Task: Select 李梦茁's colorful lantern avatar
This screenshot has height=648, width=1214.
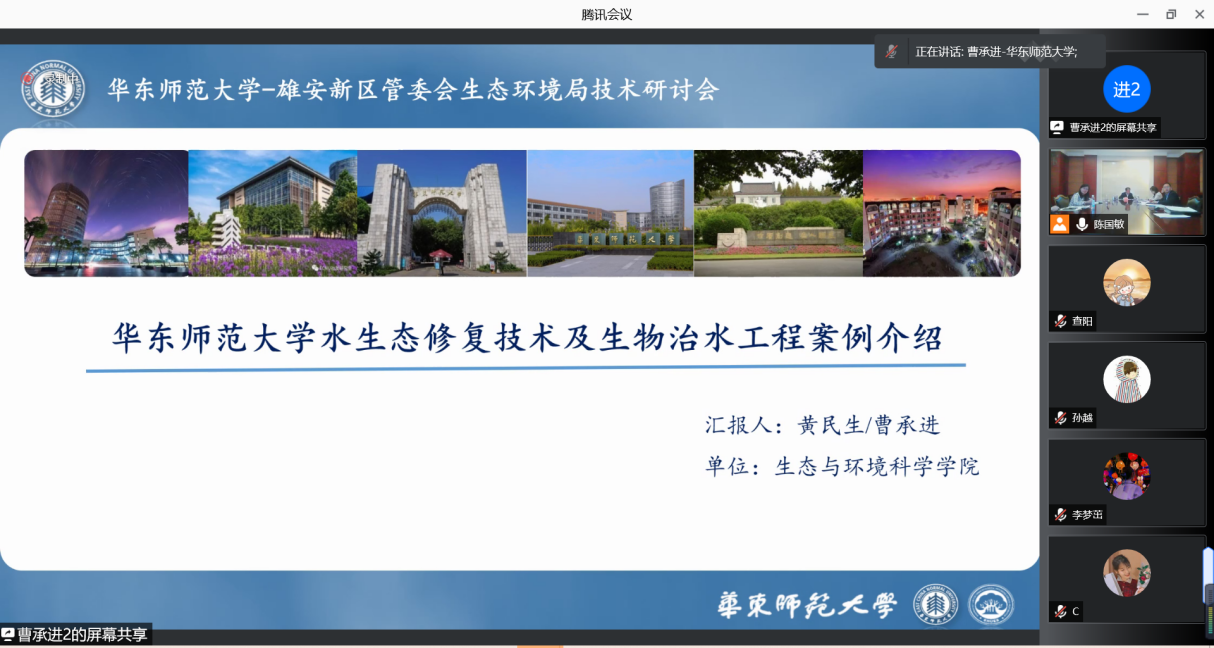Action: tap(1127, 476)
